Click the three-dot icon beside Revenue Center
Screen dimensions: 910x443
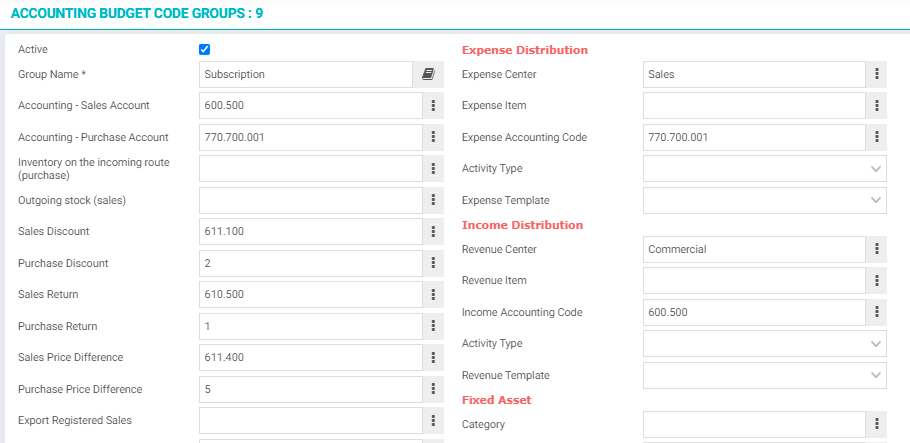coord(876,249)
